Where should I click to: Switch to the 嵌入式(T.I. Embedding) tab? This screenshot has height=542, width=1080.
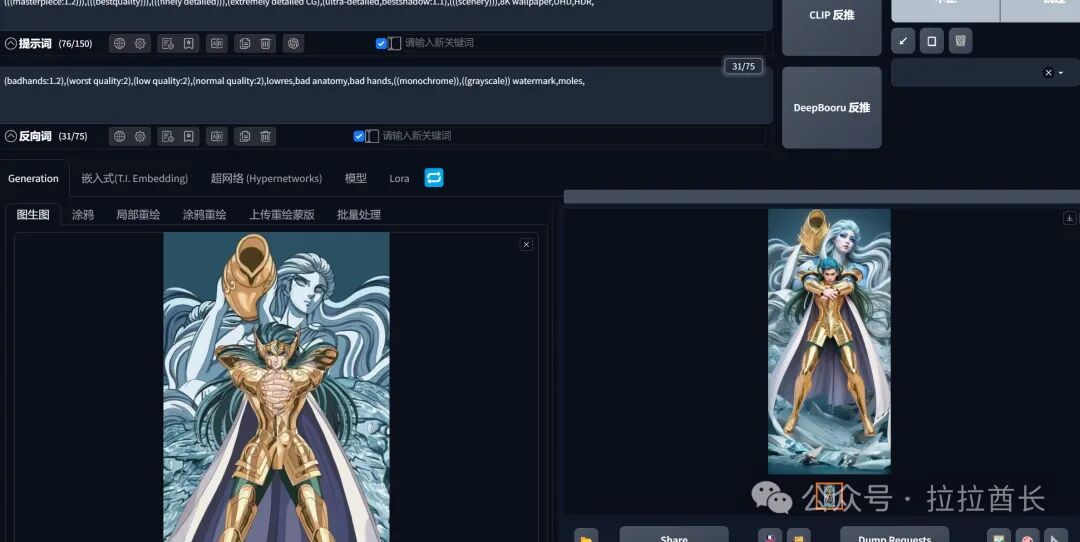(134, 178)
